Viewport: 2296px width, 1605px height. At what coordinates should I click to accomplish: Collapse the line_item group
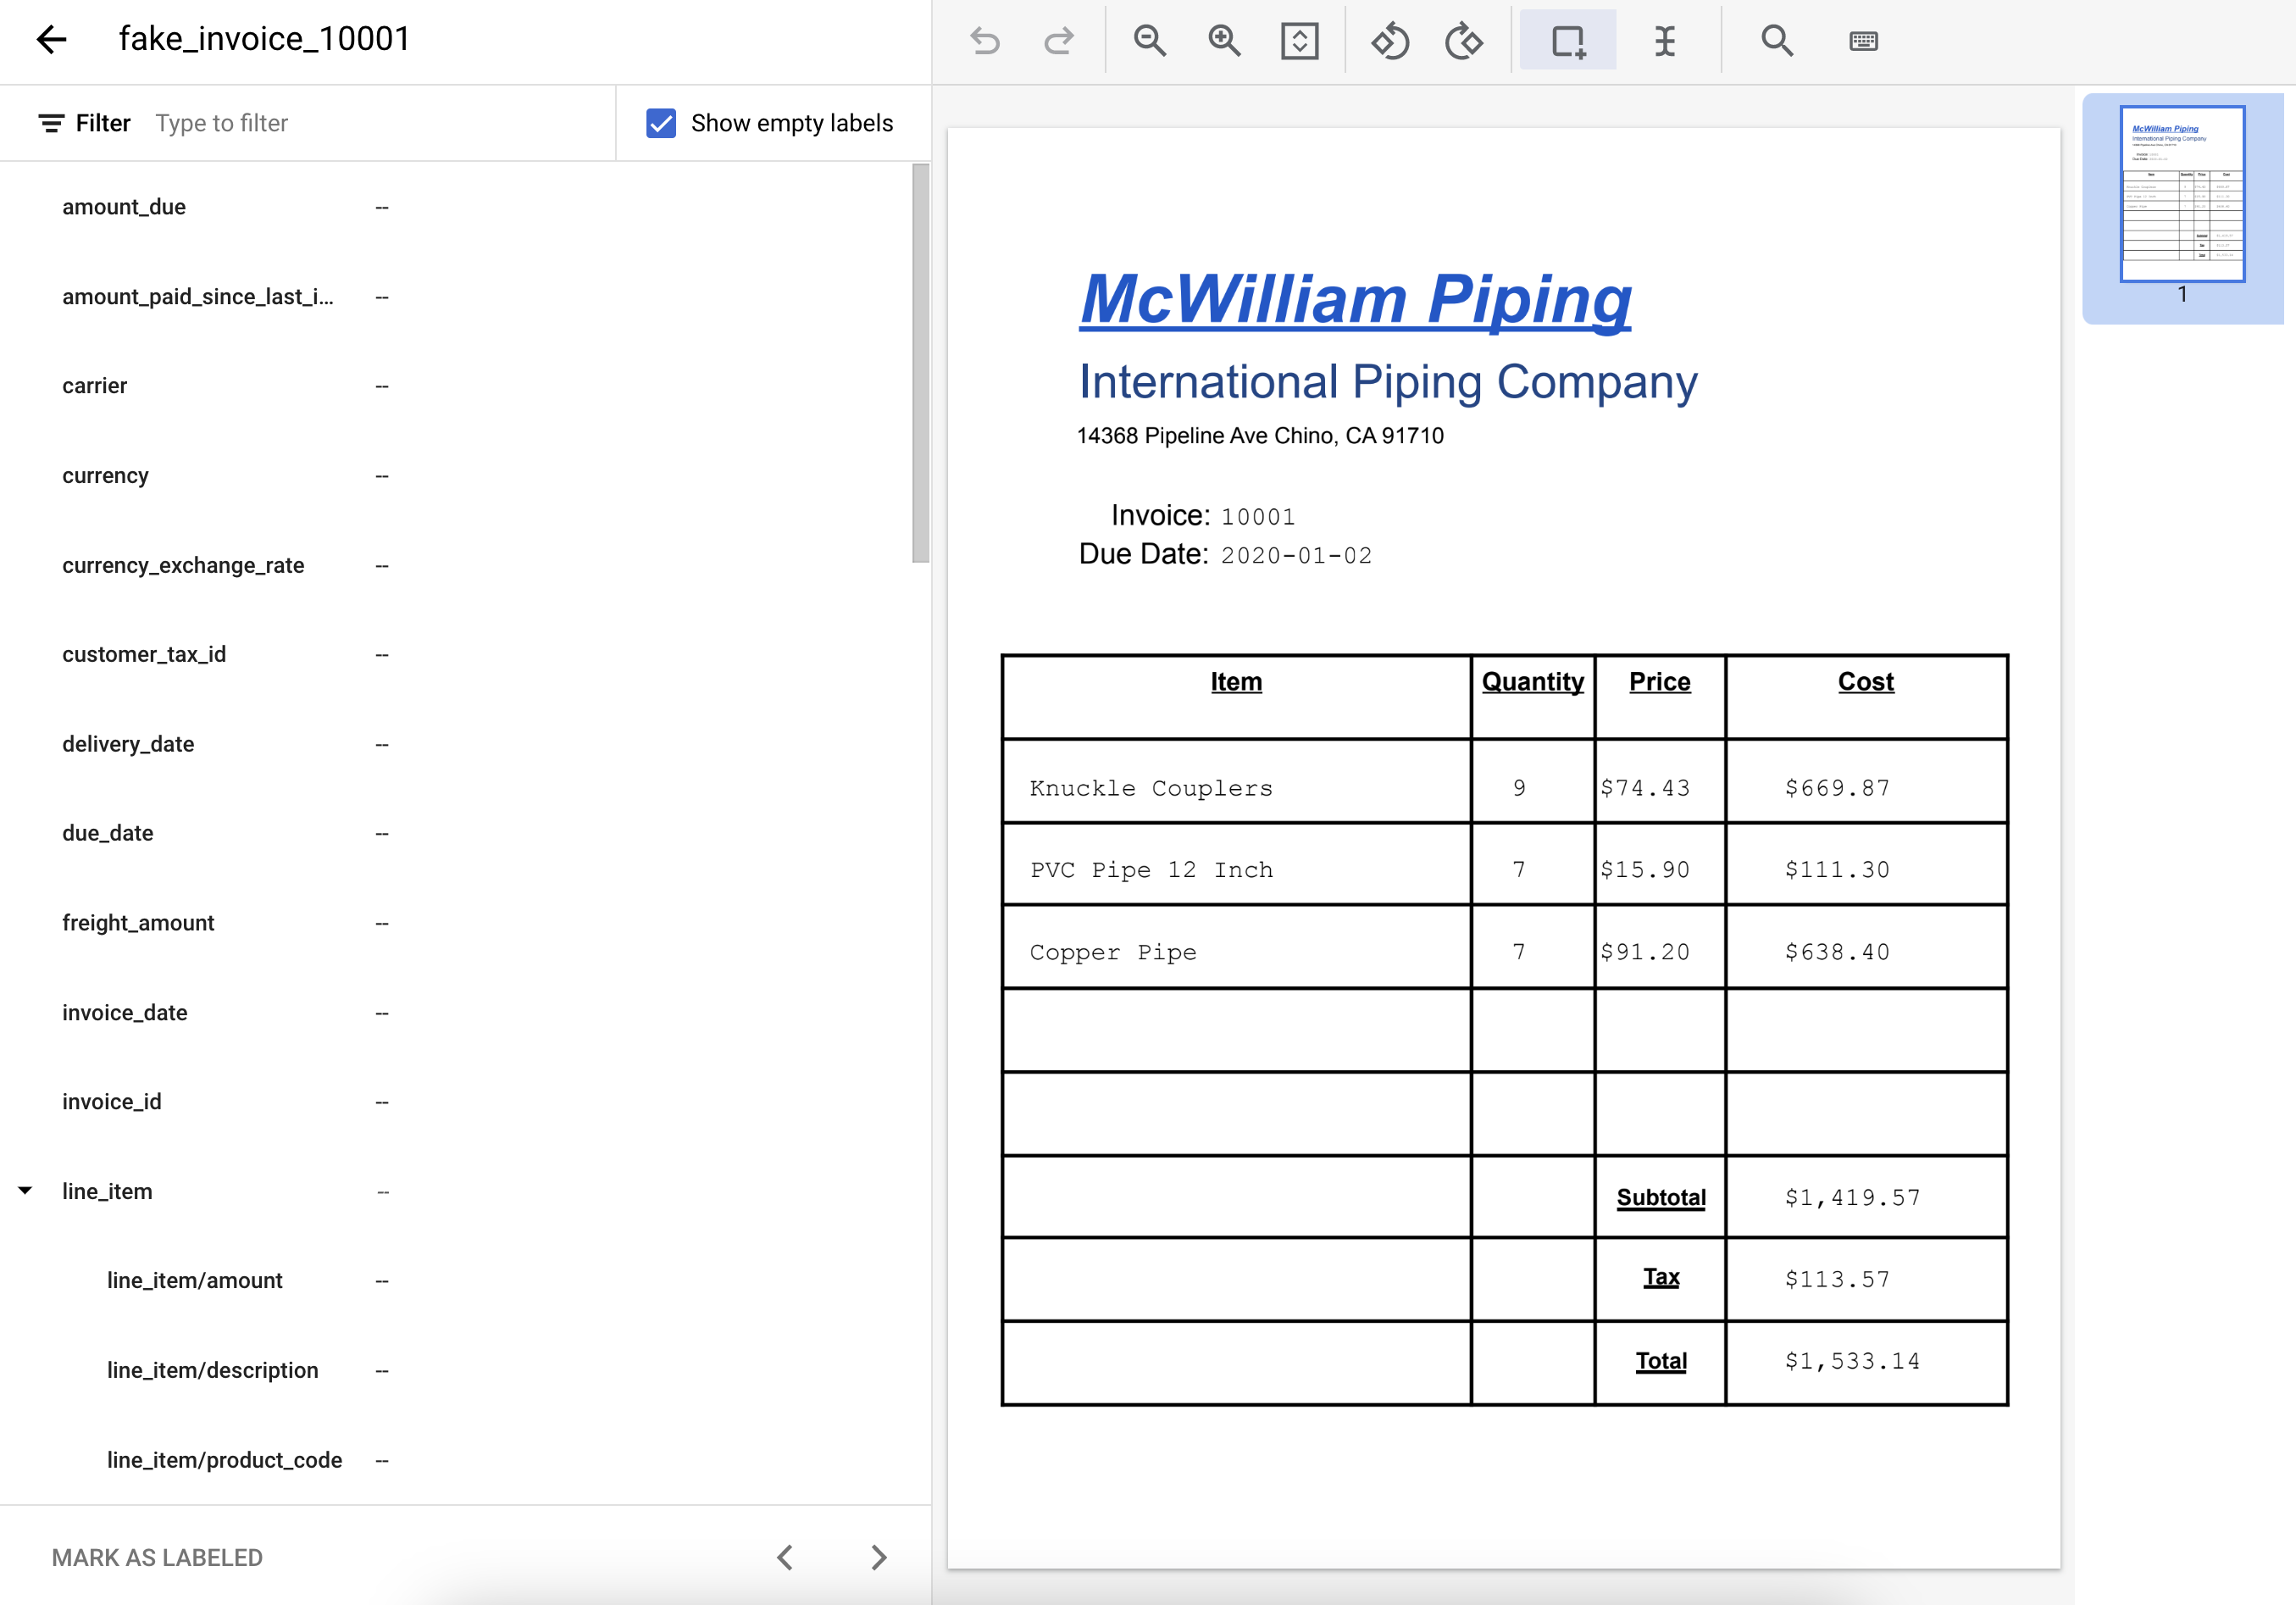[25, 1191]
